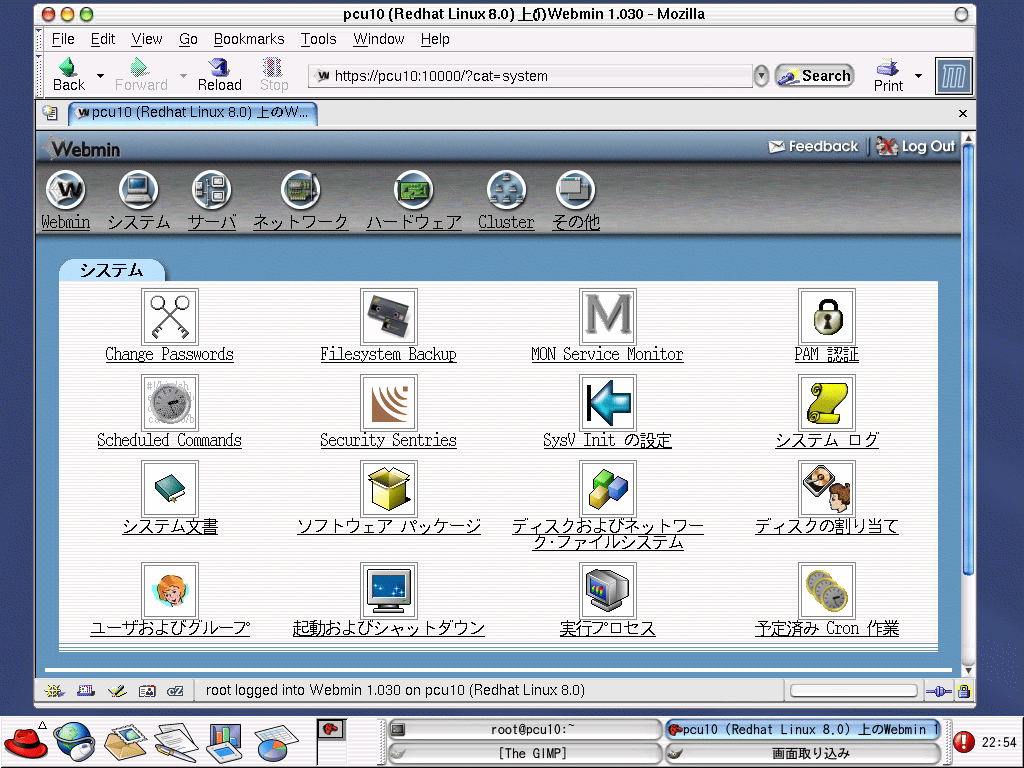Click the security lock status icon

pos(964,691)
